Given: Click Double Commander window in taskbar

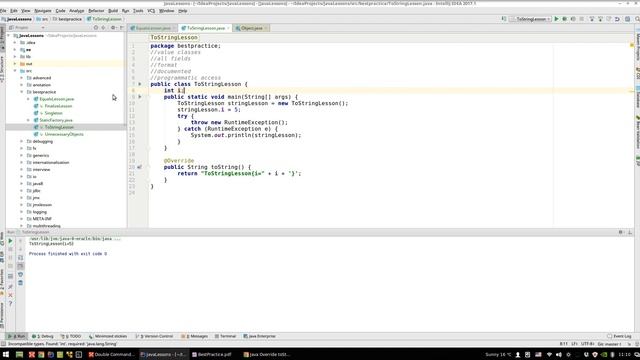Looking at the screenshot, I should click(x=111, y=355).
